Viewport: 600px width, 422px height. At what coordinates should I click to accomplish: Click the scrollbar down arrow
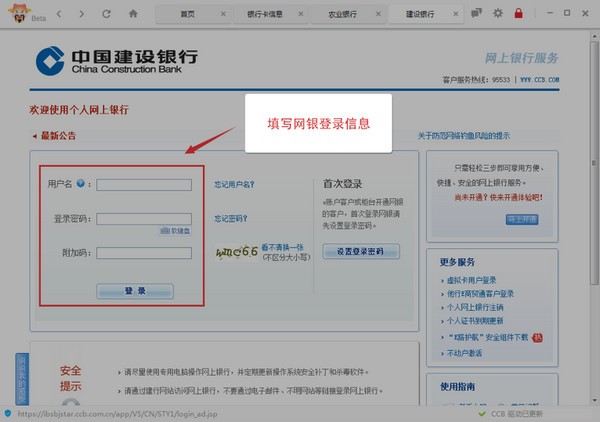[594, 400]
